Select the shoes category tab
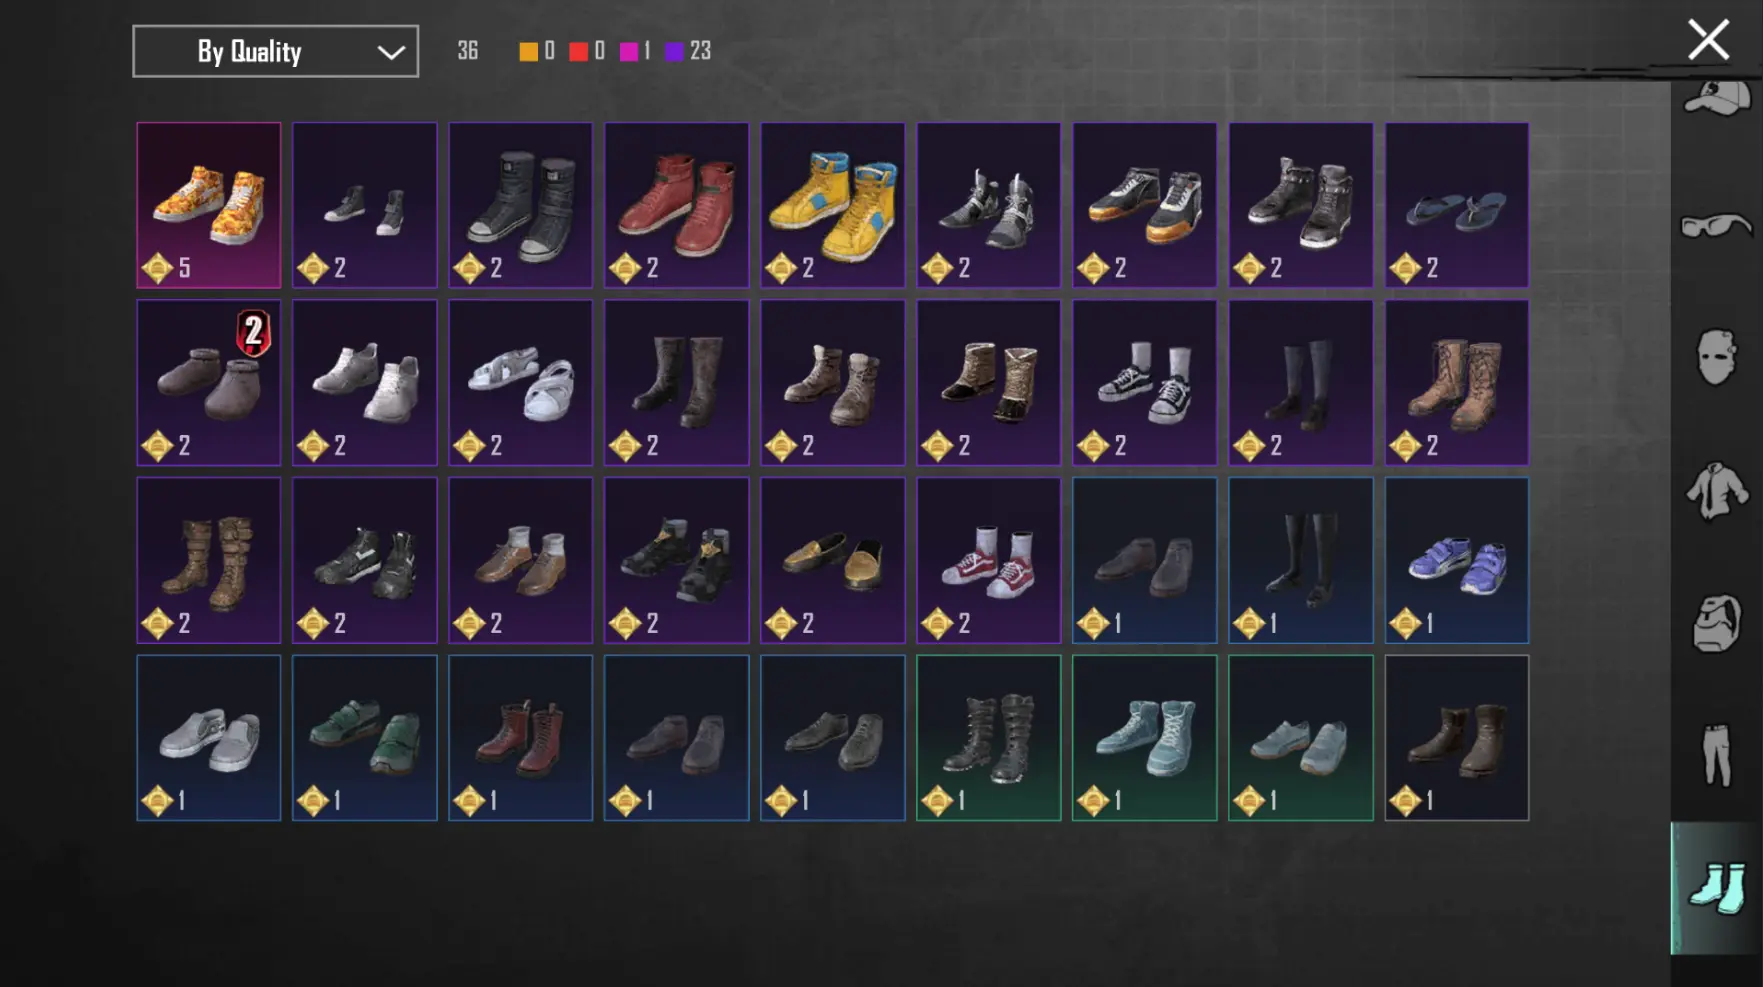The height and width of the screenshot is (987, 1763). click(1716, 889)
